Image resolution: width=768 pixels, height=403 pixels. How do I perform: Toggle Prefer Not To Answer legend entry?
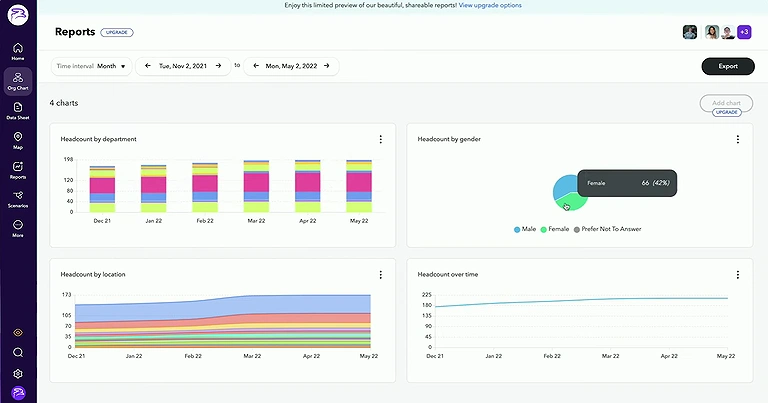coord(607,229)
